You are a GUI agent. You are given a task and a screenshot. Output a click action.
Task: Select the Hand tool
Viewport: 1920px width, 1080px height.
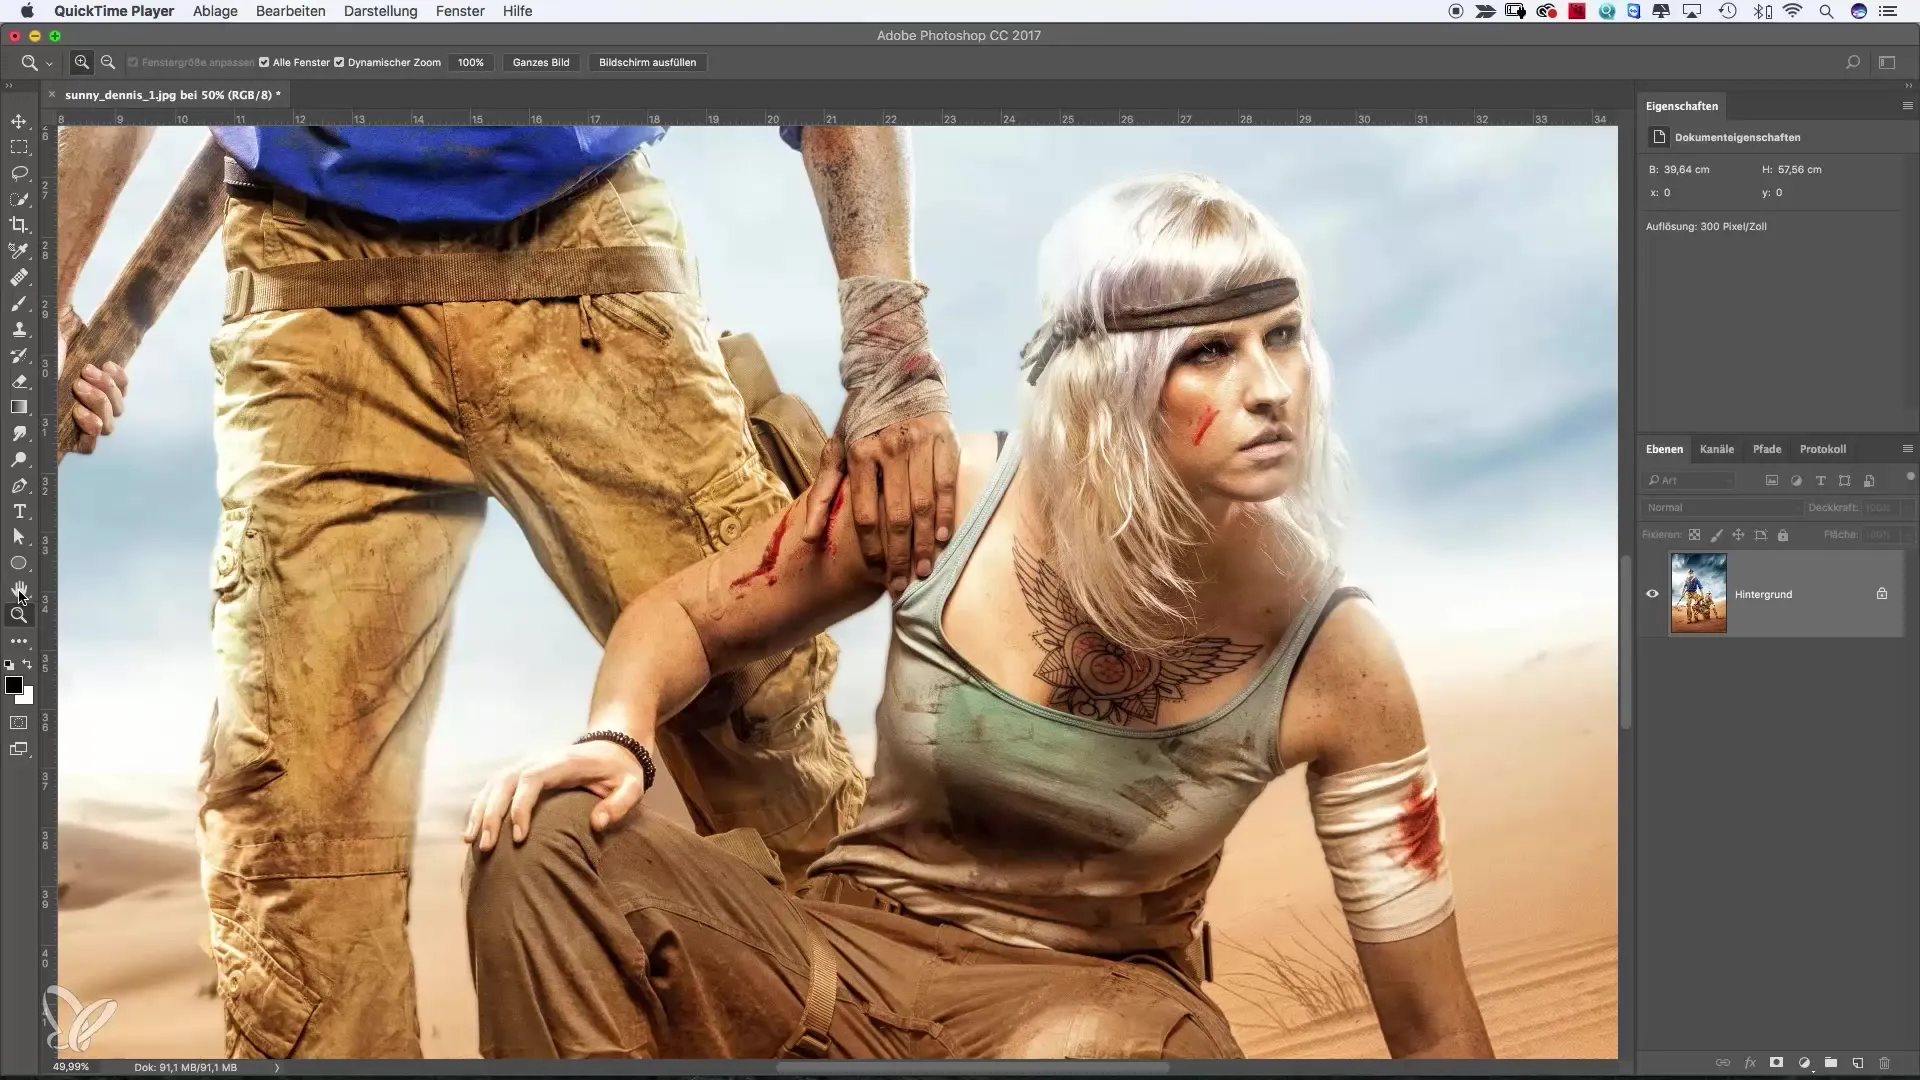click(19, 589)
